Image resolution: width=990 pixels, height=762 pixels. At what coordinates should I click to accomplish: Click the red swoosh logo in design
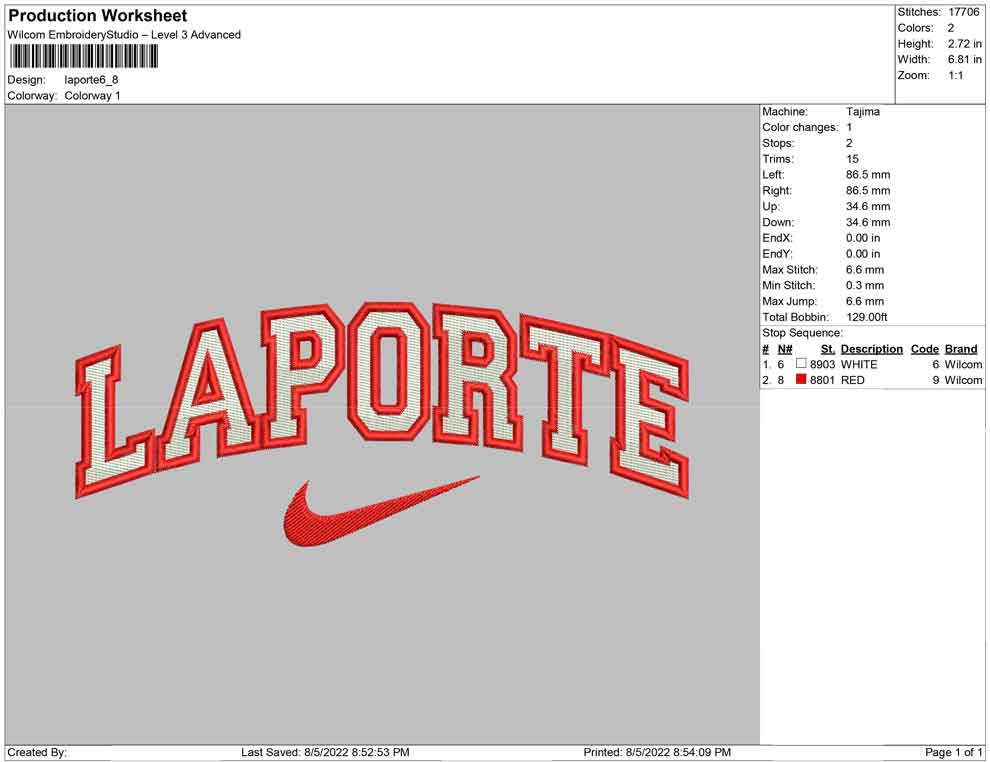pos(381,511)
